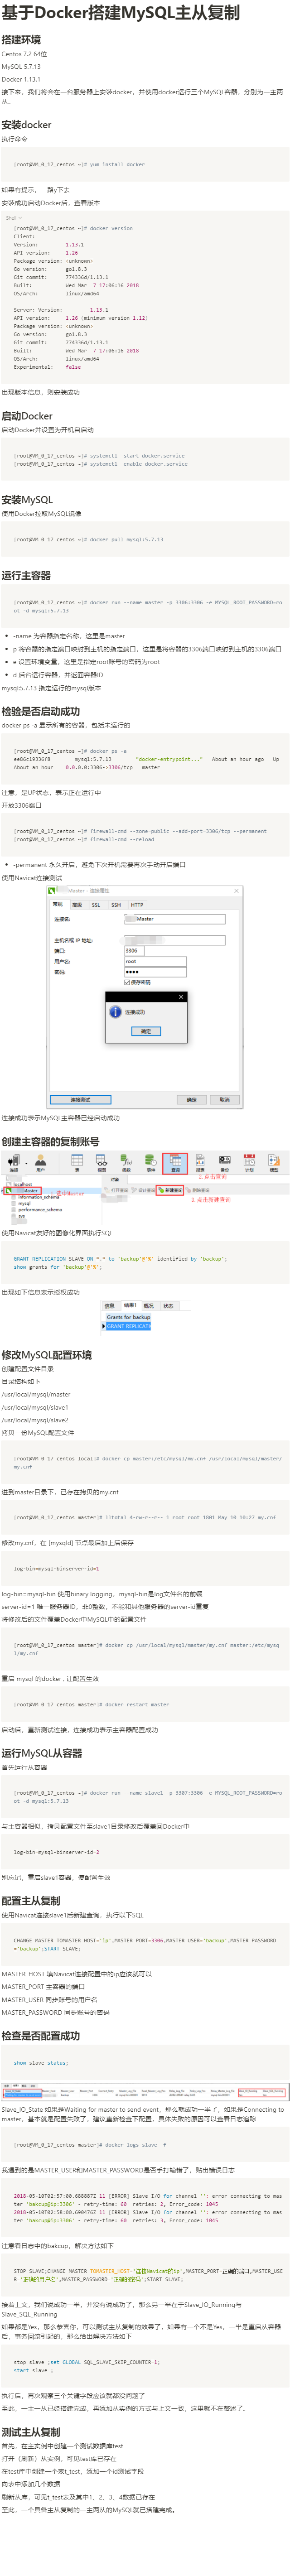Click 确定 in the 连接成功 message box
Image resolution: width=290 pixels, height=2576 pixels.
[x=146, y=1031]
